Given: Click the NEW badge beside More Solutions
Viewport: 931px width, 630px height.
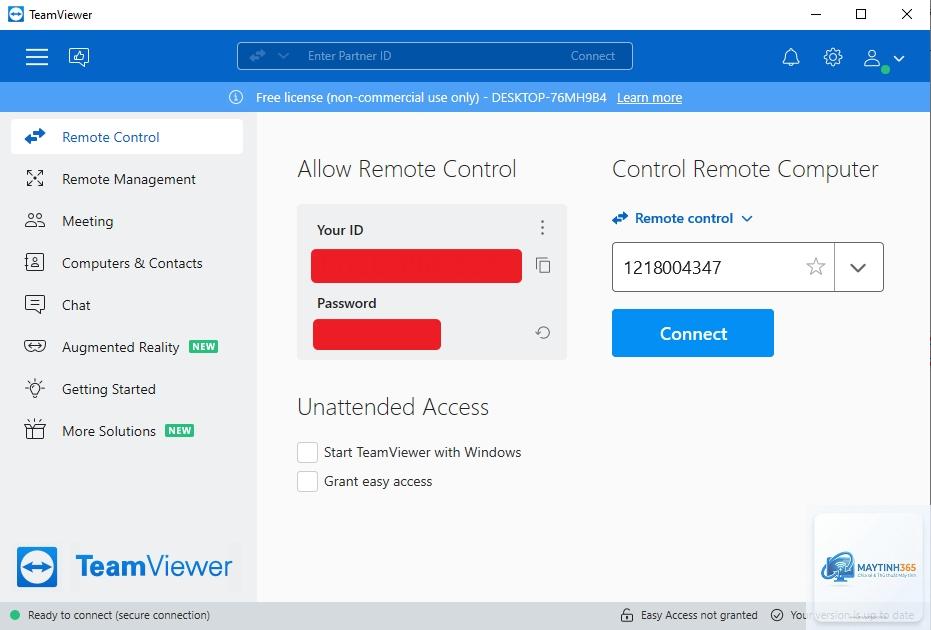Looking at the screenshot, I should click(x=179, y=430).
